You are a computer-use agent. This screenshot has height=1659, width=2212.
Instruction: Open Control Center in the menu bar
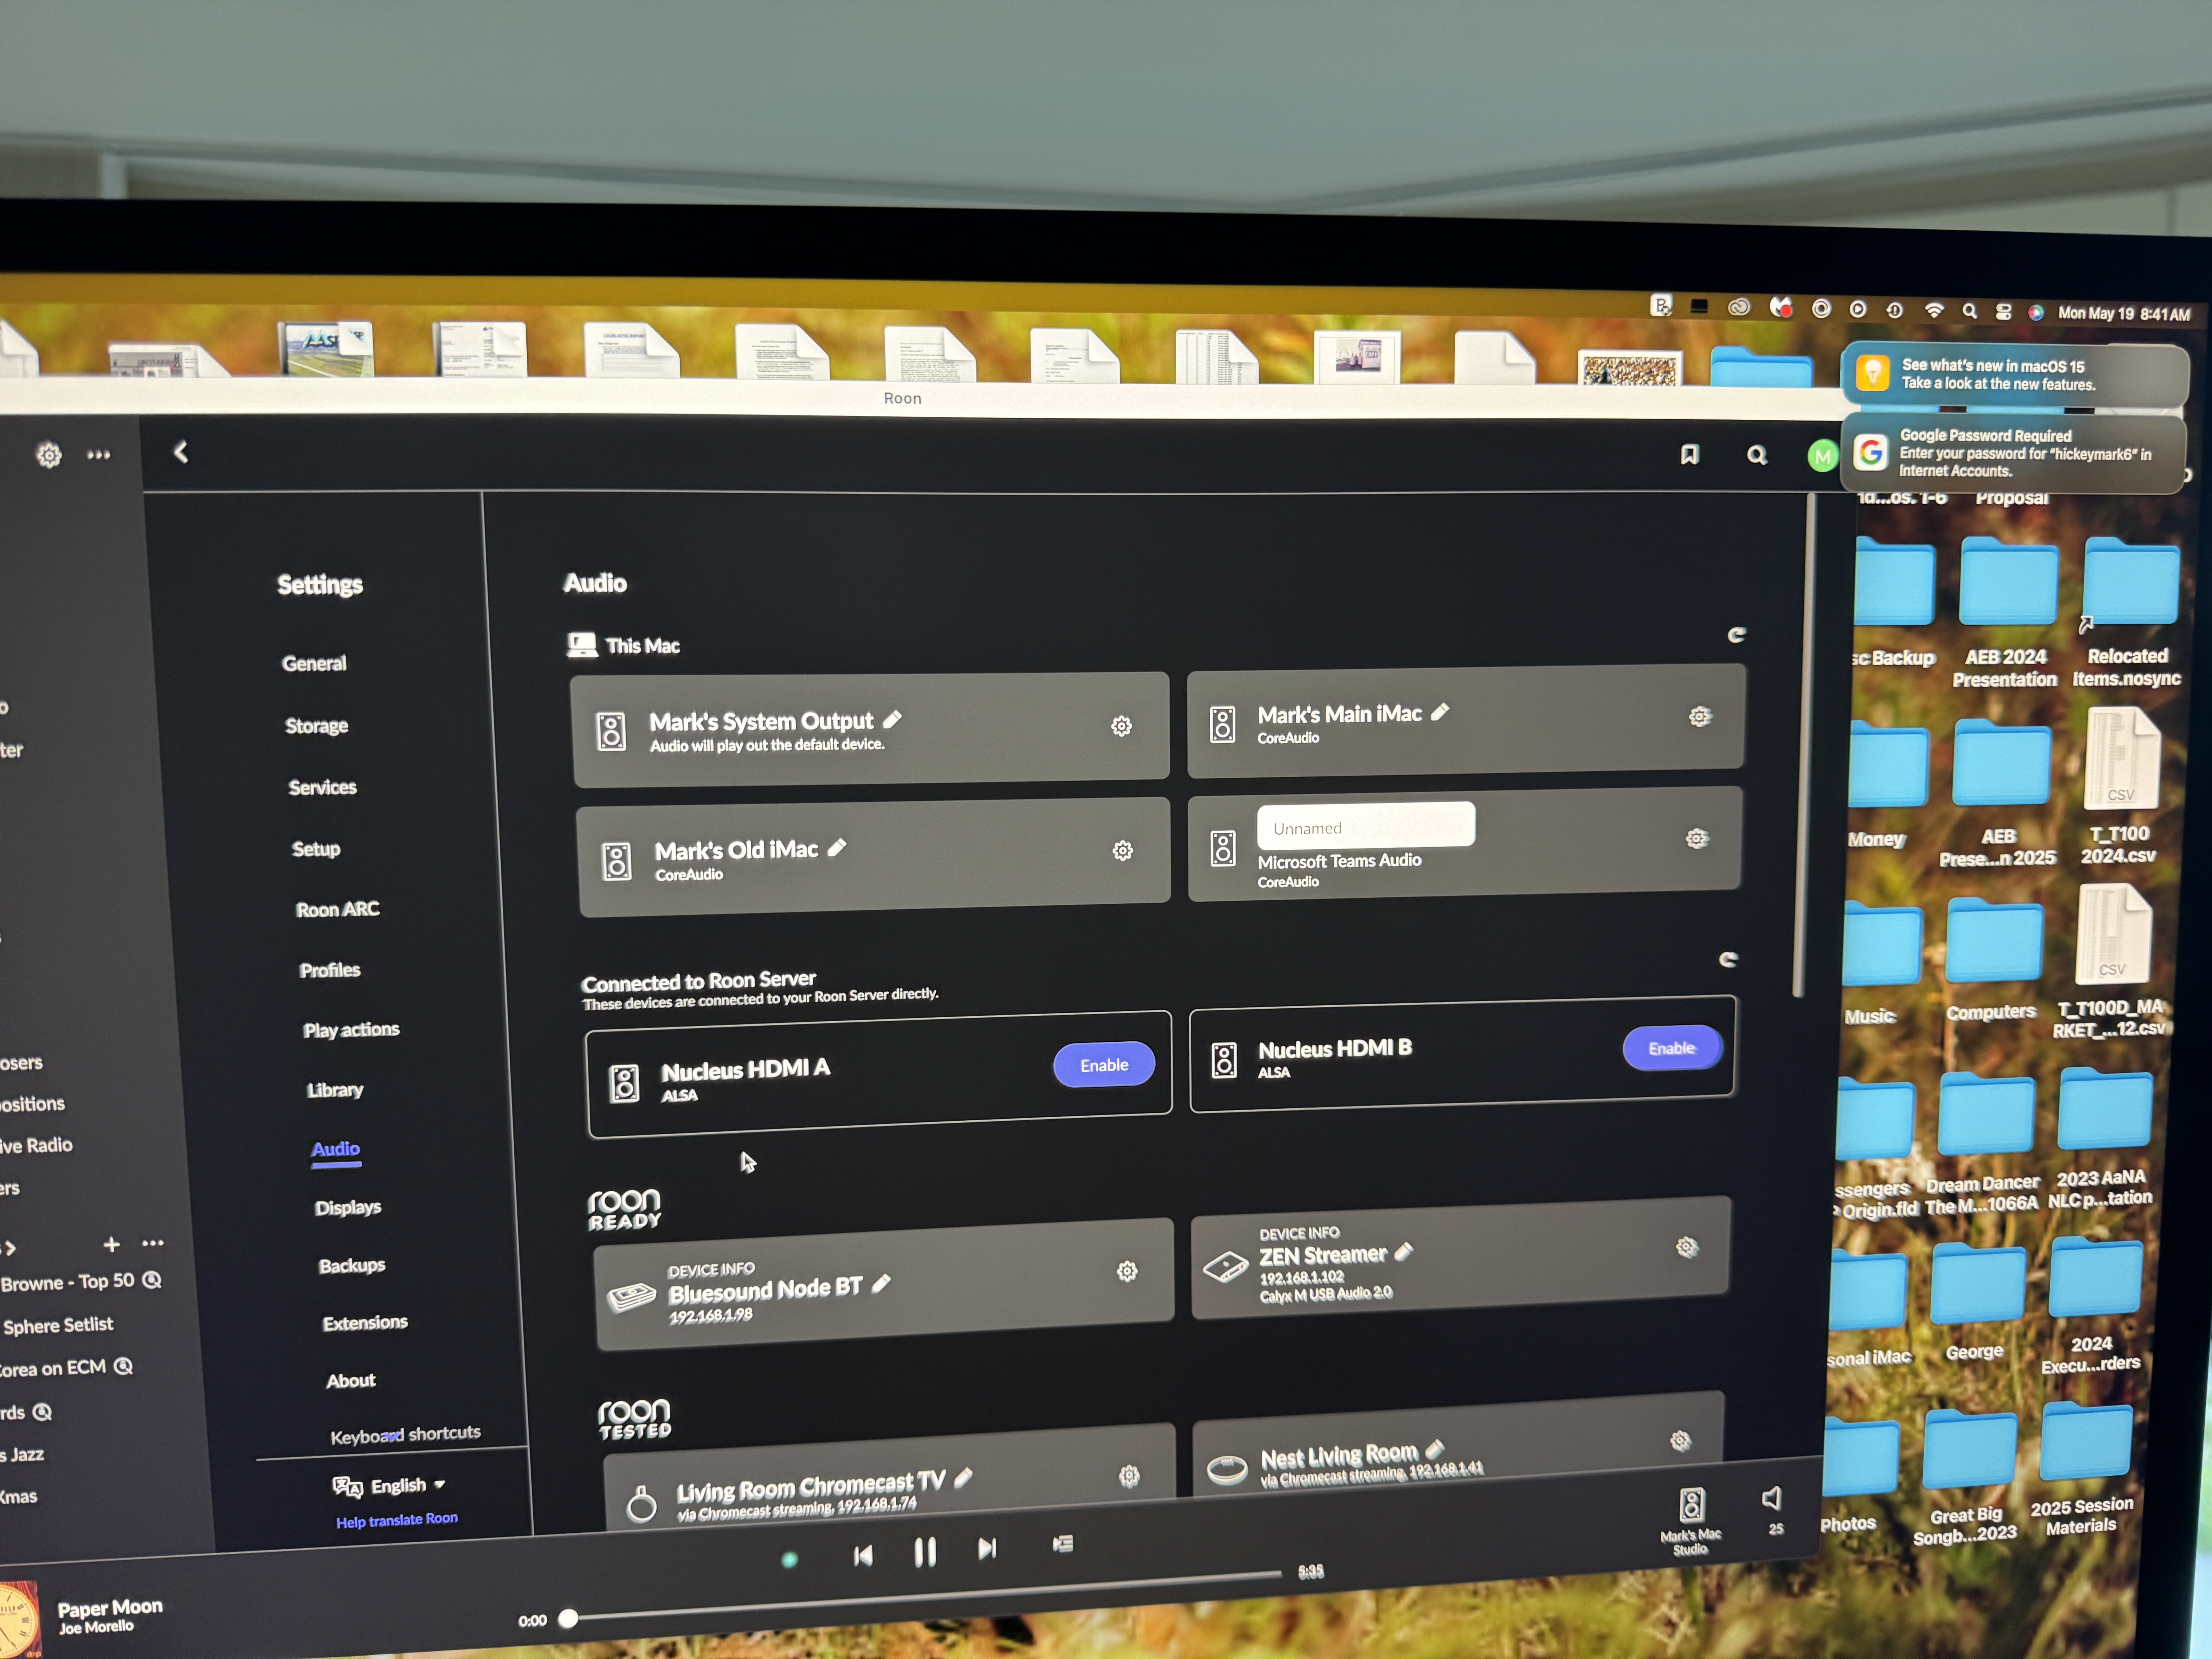click(2003, 312)
